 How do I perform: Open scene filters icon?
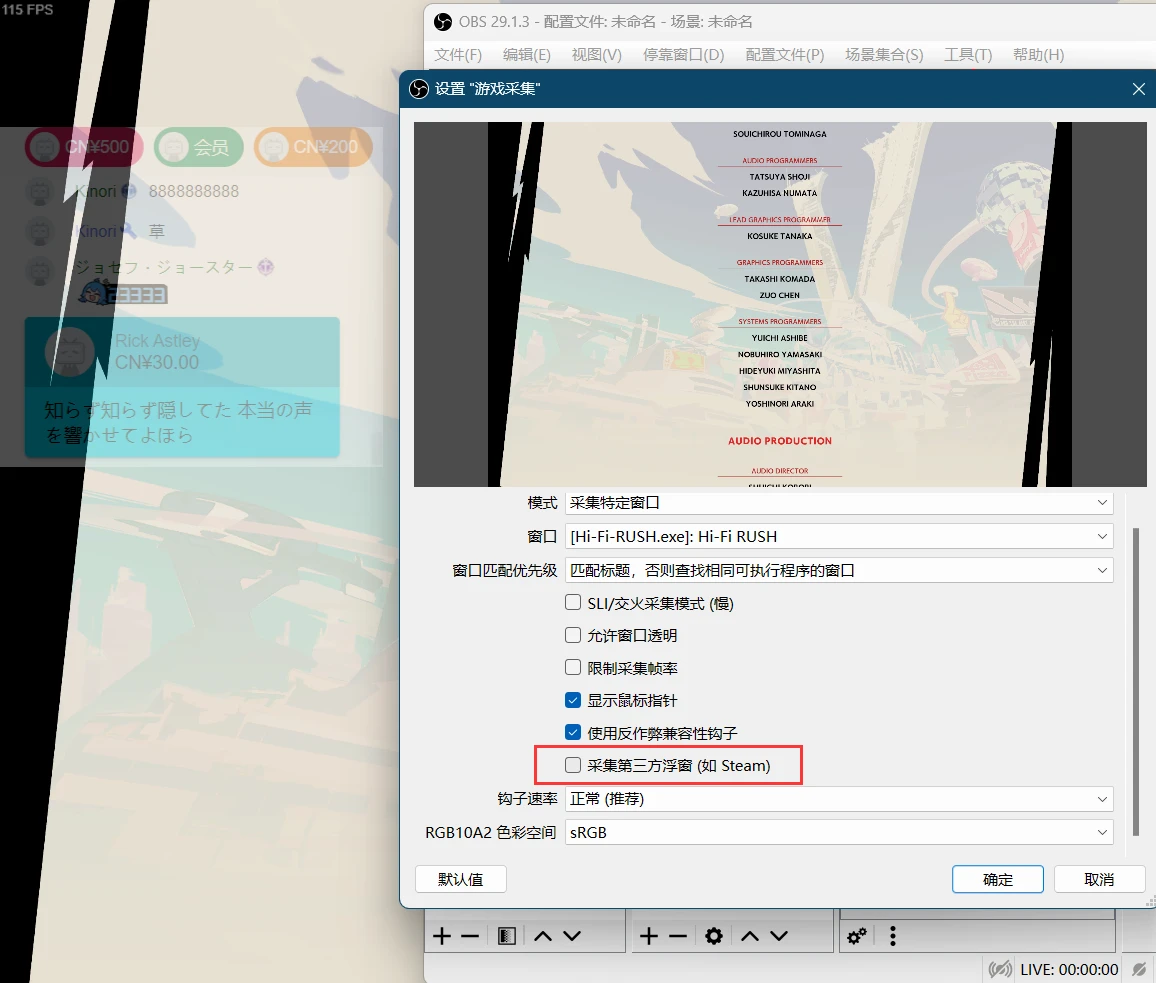[506, 937]
